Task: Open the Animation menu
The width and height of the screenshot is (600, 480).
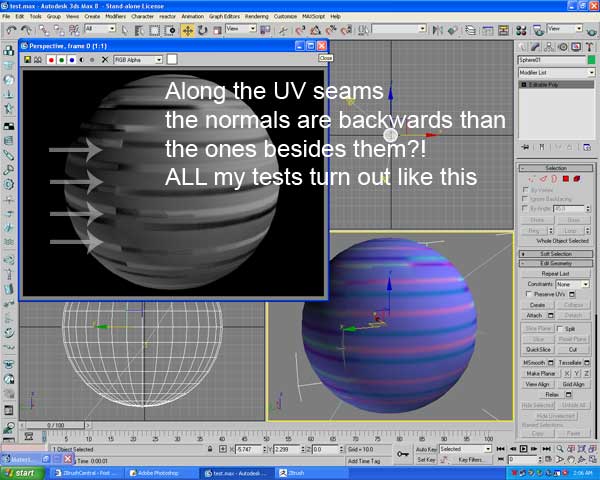Action: 192,16
